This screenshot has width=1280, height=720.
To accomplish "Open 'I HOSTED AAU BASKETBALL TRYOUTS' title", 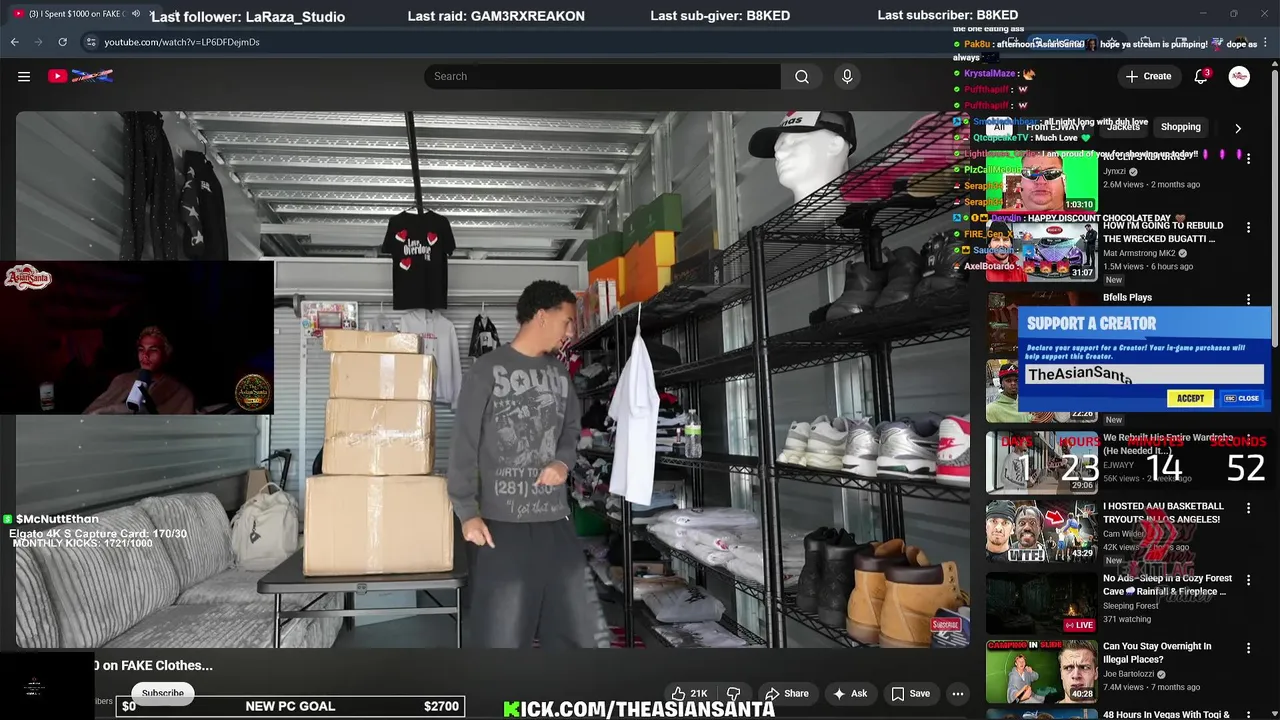I will pos(1163,513).
